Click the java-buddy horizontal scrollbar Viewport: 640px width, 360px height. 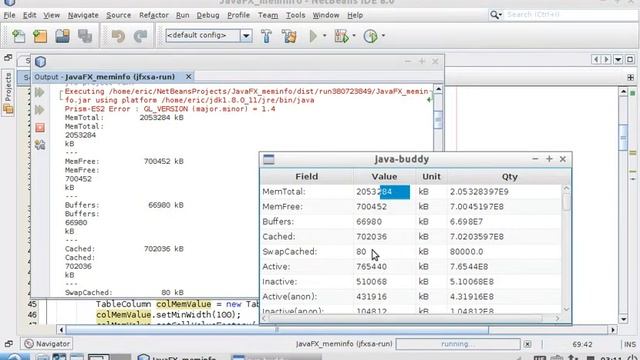tap(411, 318)
